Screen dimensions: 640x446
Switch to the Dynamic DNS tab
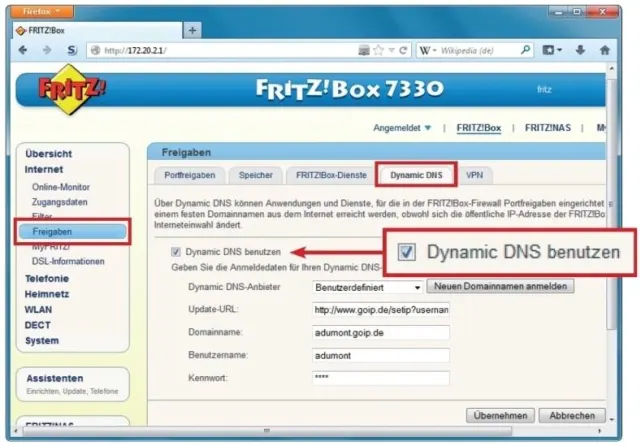point(416,175)
